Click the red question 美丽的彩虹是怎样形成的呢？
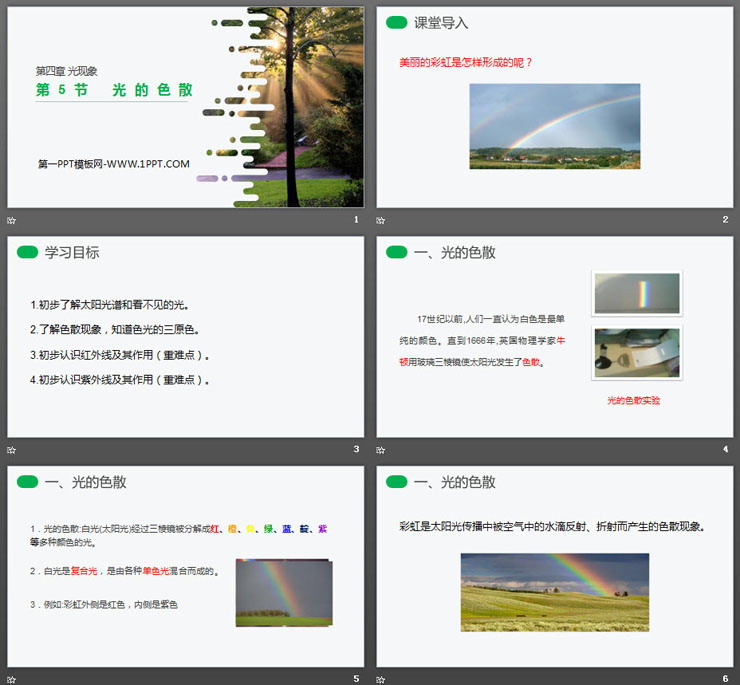The width and height of the screenshot is (740, 685). pos(466,62)
